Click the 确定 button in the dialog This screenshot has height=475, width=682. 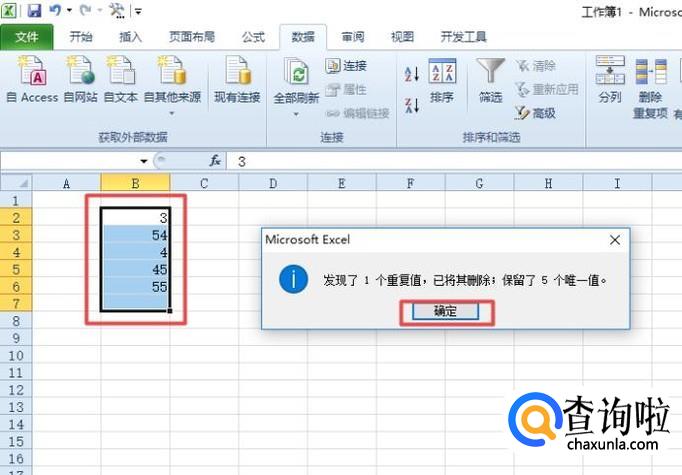[445, 311]
